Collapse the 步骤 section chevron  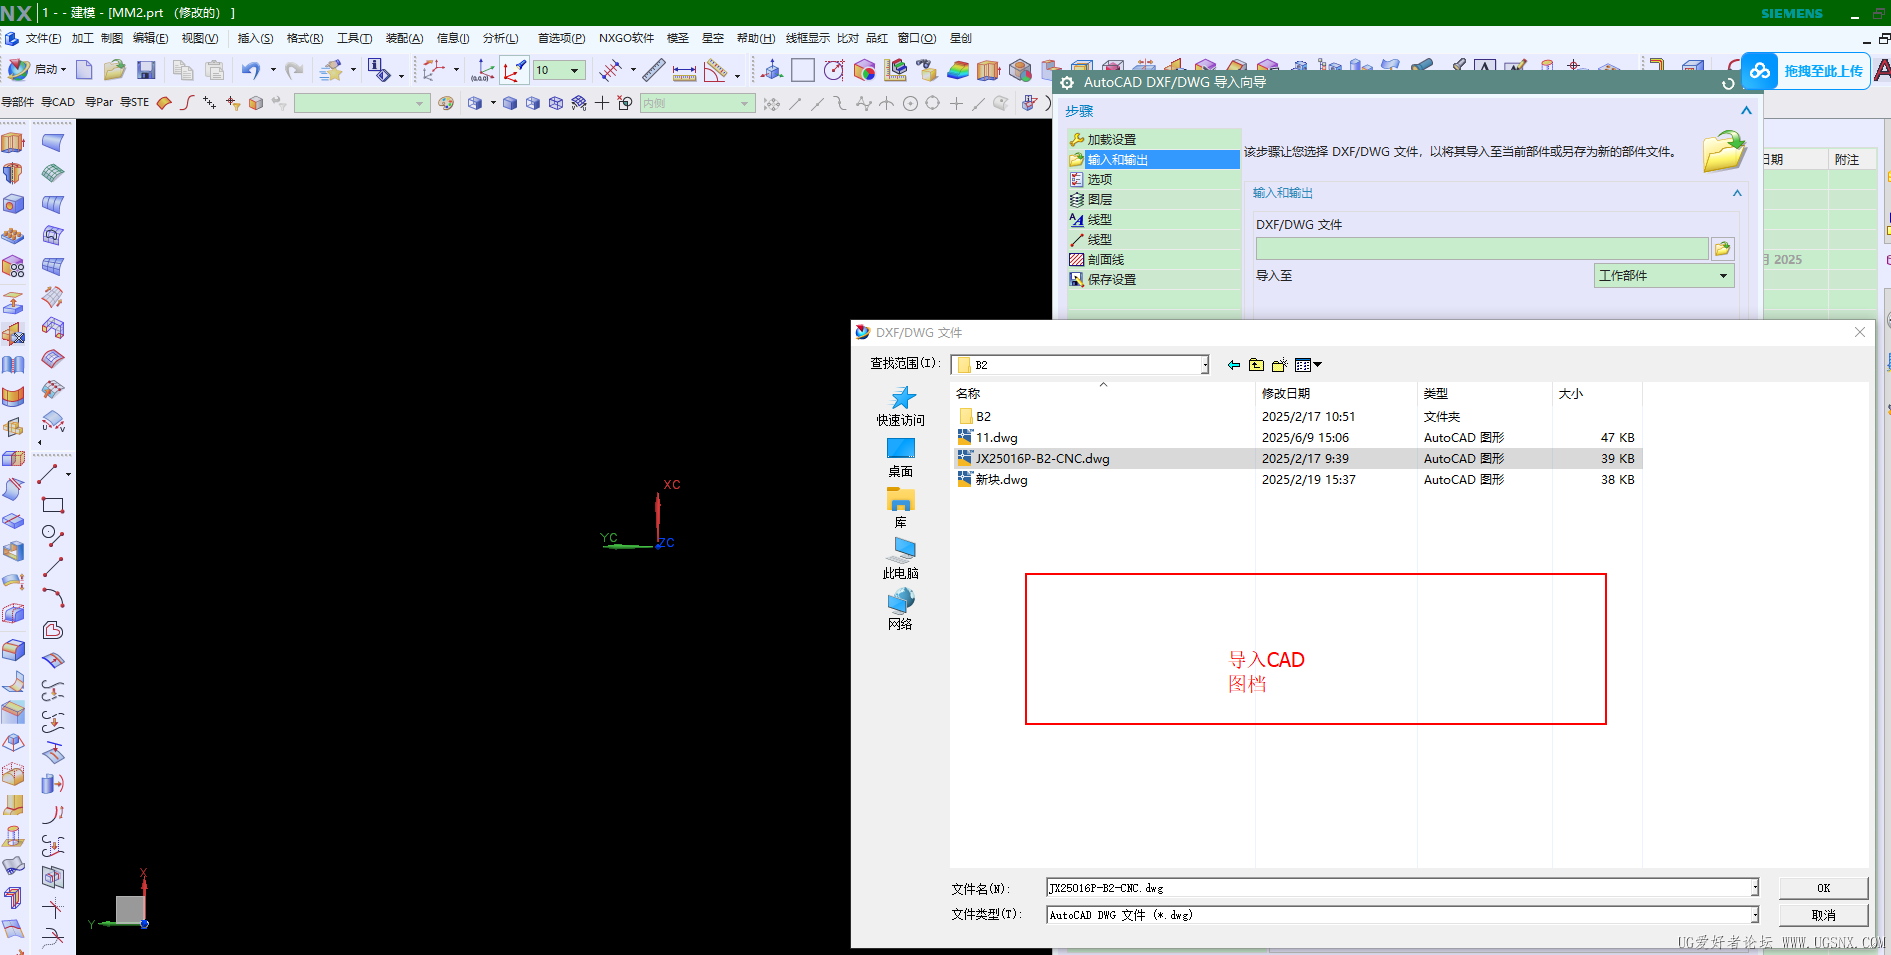click(1746, 111)
